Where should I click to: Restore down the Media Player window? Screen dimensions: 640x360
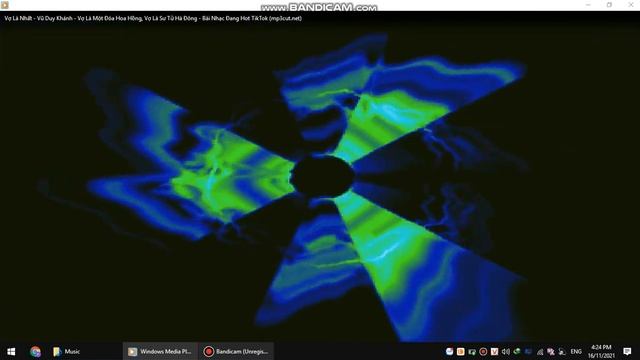(x=609, y=5)
